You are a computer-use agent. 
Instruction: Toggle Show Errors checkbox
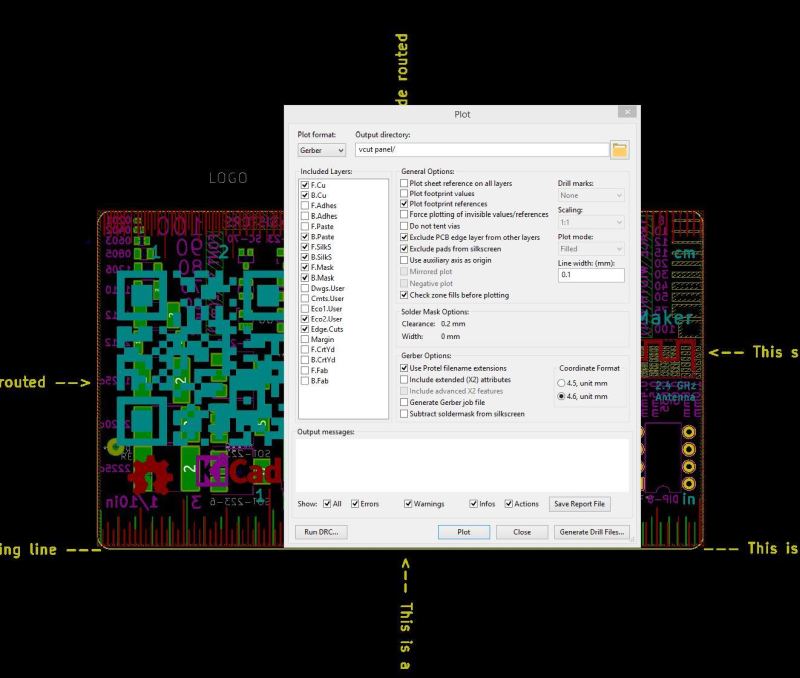(355, 504)
